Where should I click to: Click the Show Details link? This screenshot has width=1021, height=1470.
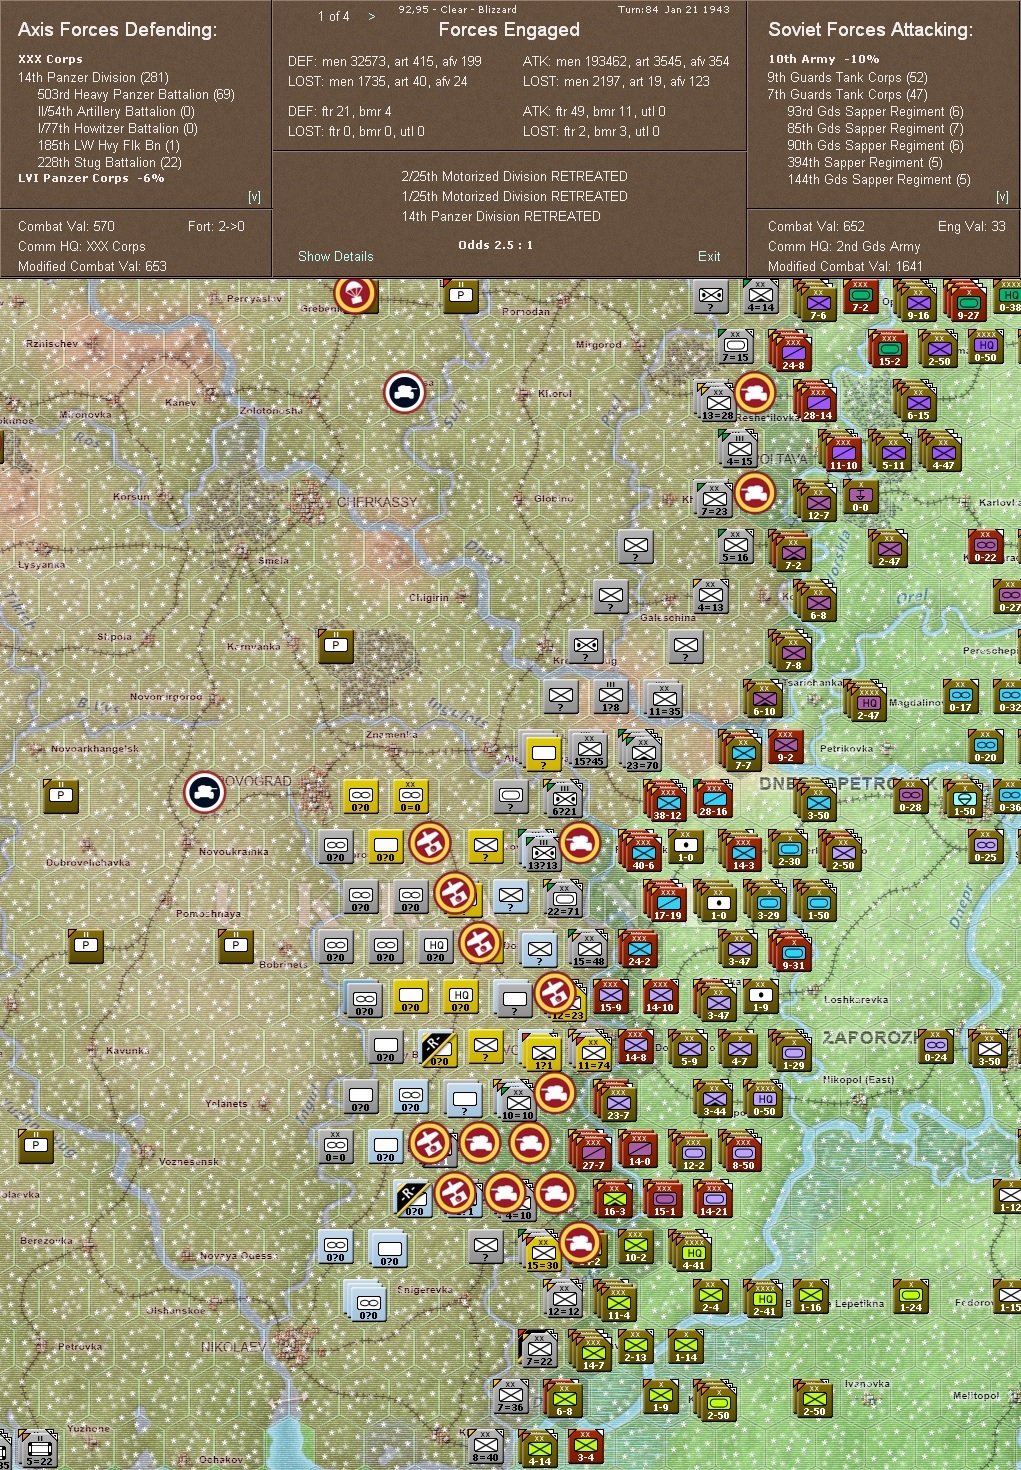point(334,256)
